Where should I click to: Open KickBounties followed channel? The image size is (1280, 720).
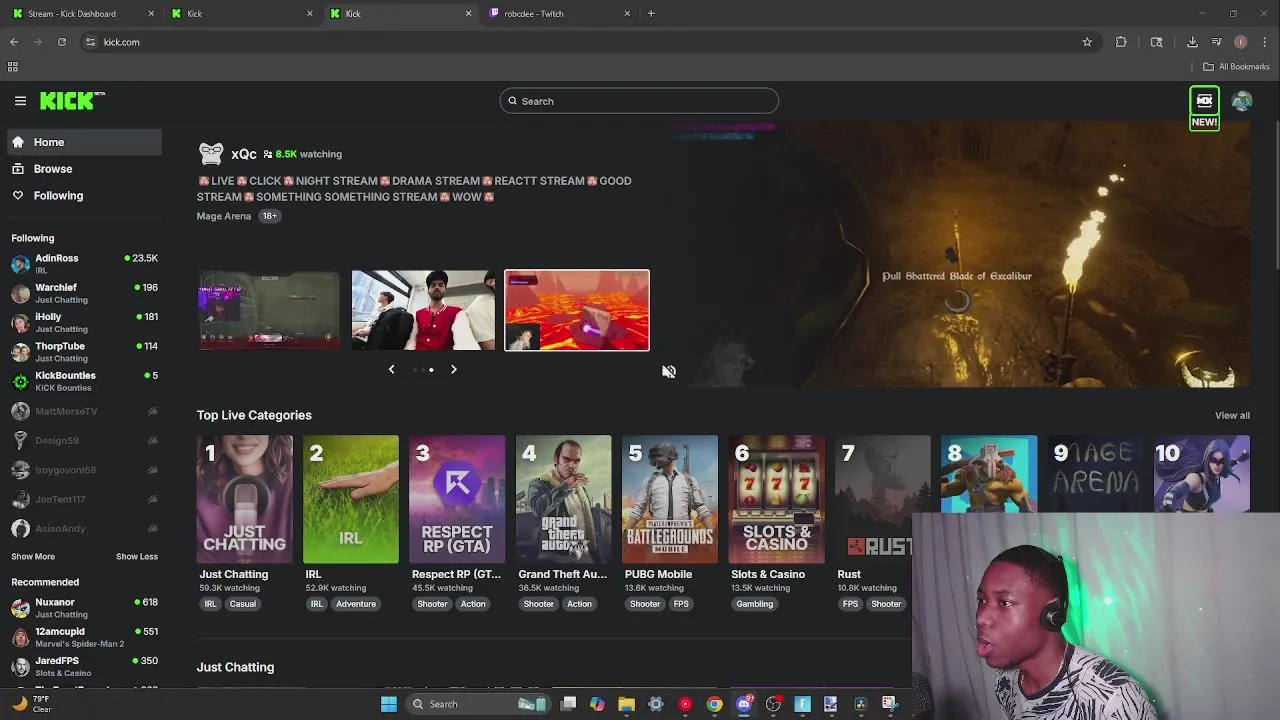(84, 381)
